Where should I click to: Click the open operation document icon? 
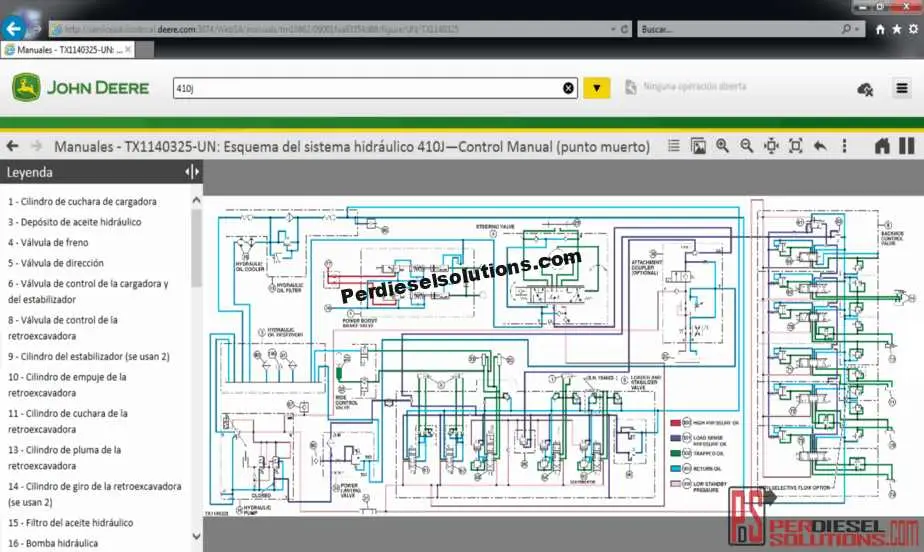click(631, 87)
